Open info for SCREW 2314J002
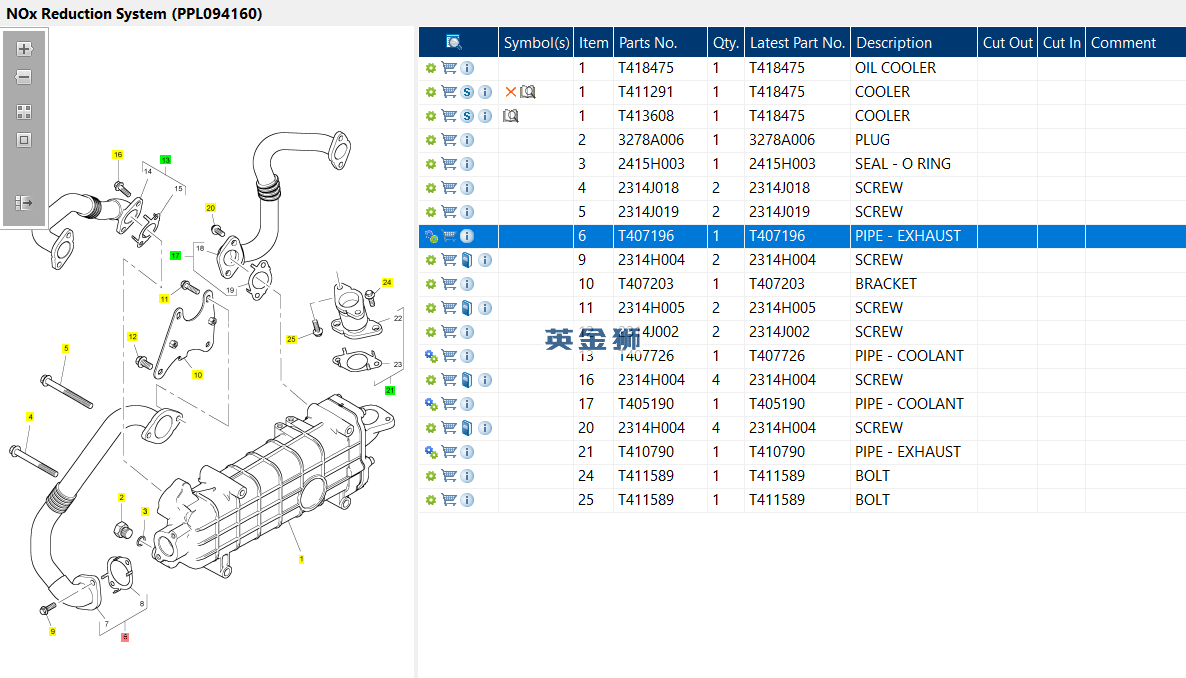 pos(467,332)
